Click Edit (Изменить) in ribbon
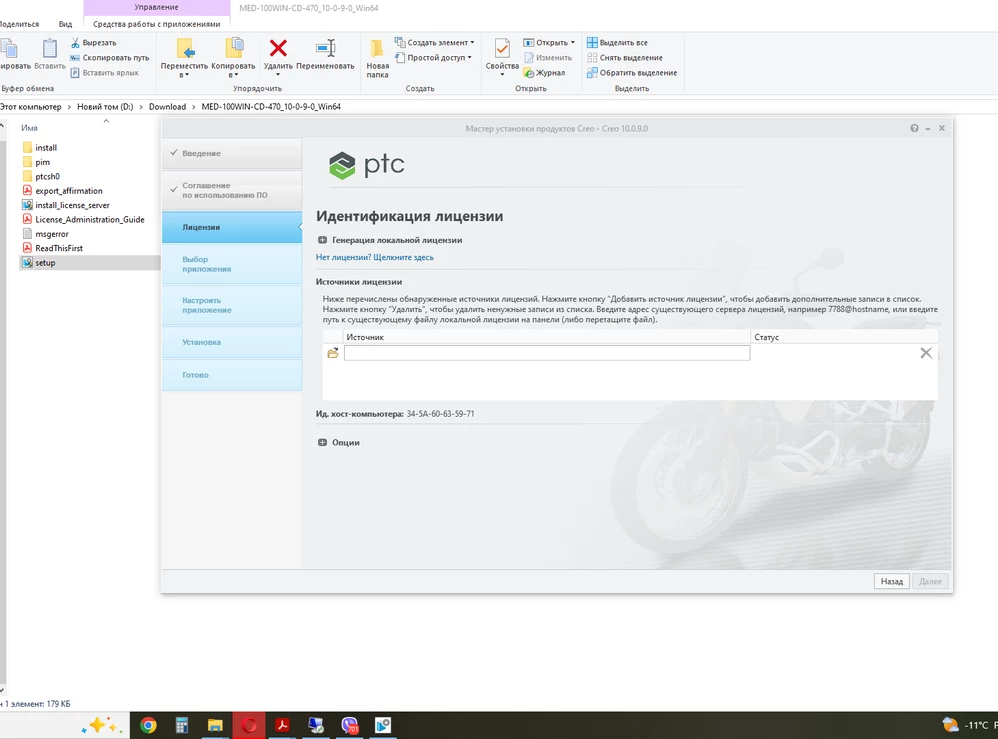Image resolution: width=998 pixels, height=739 pixels. point(547,57)
